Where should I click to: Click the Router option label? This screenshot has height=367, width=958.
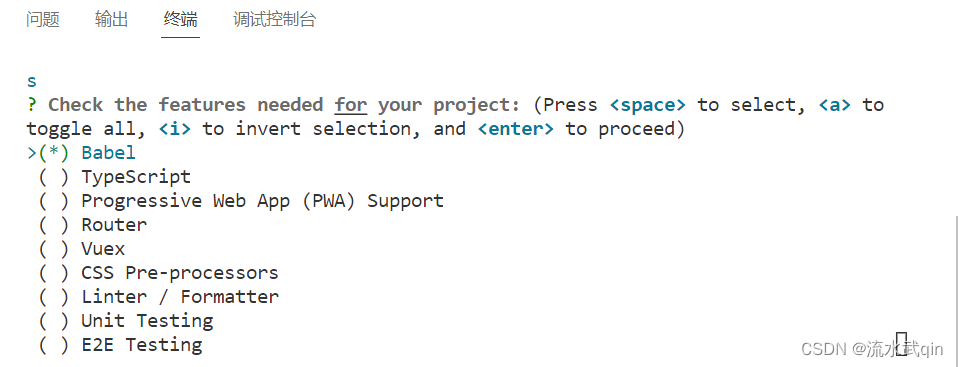(x=114, y=225)
